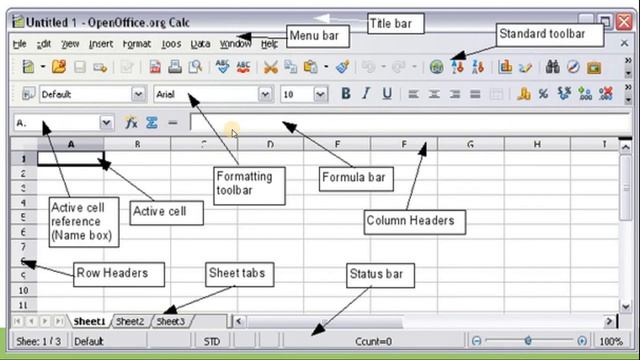
Task: Click the vertical scrollbar down arrow
Action: point(626,307)
